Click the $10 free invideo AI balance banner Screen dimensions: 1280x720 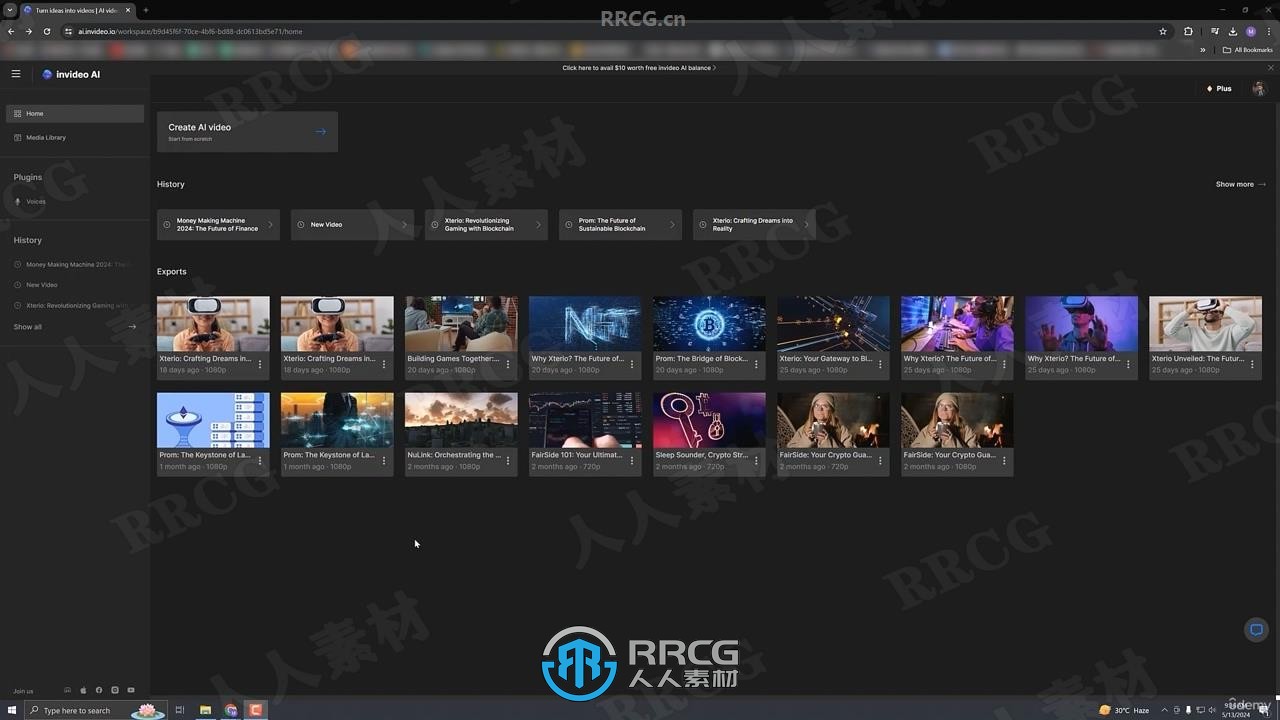639,68
